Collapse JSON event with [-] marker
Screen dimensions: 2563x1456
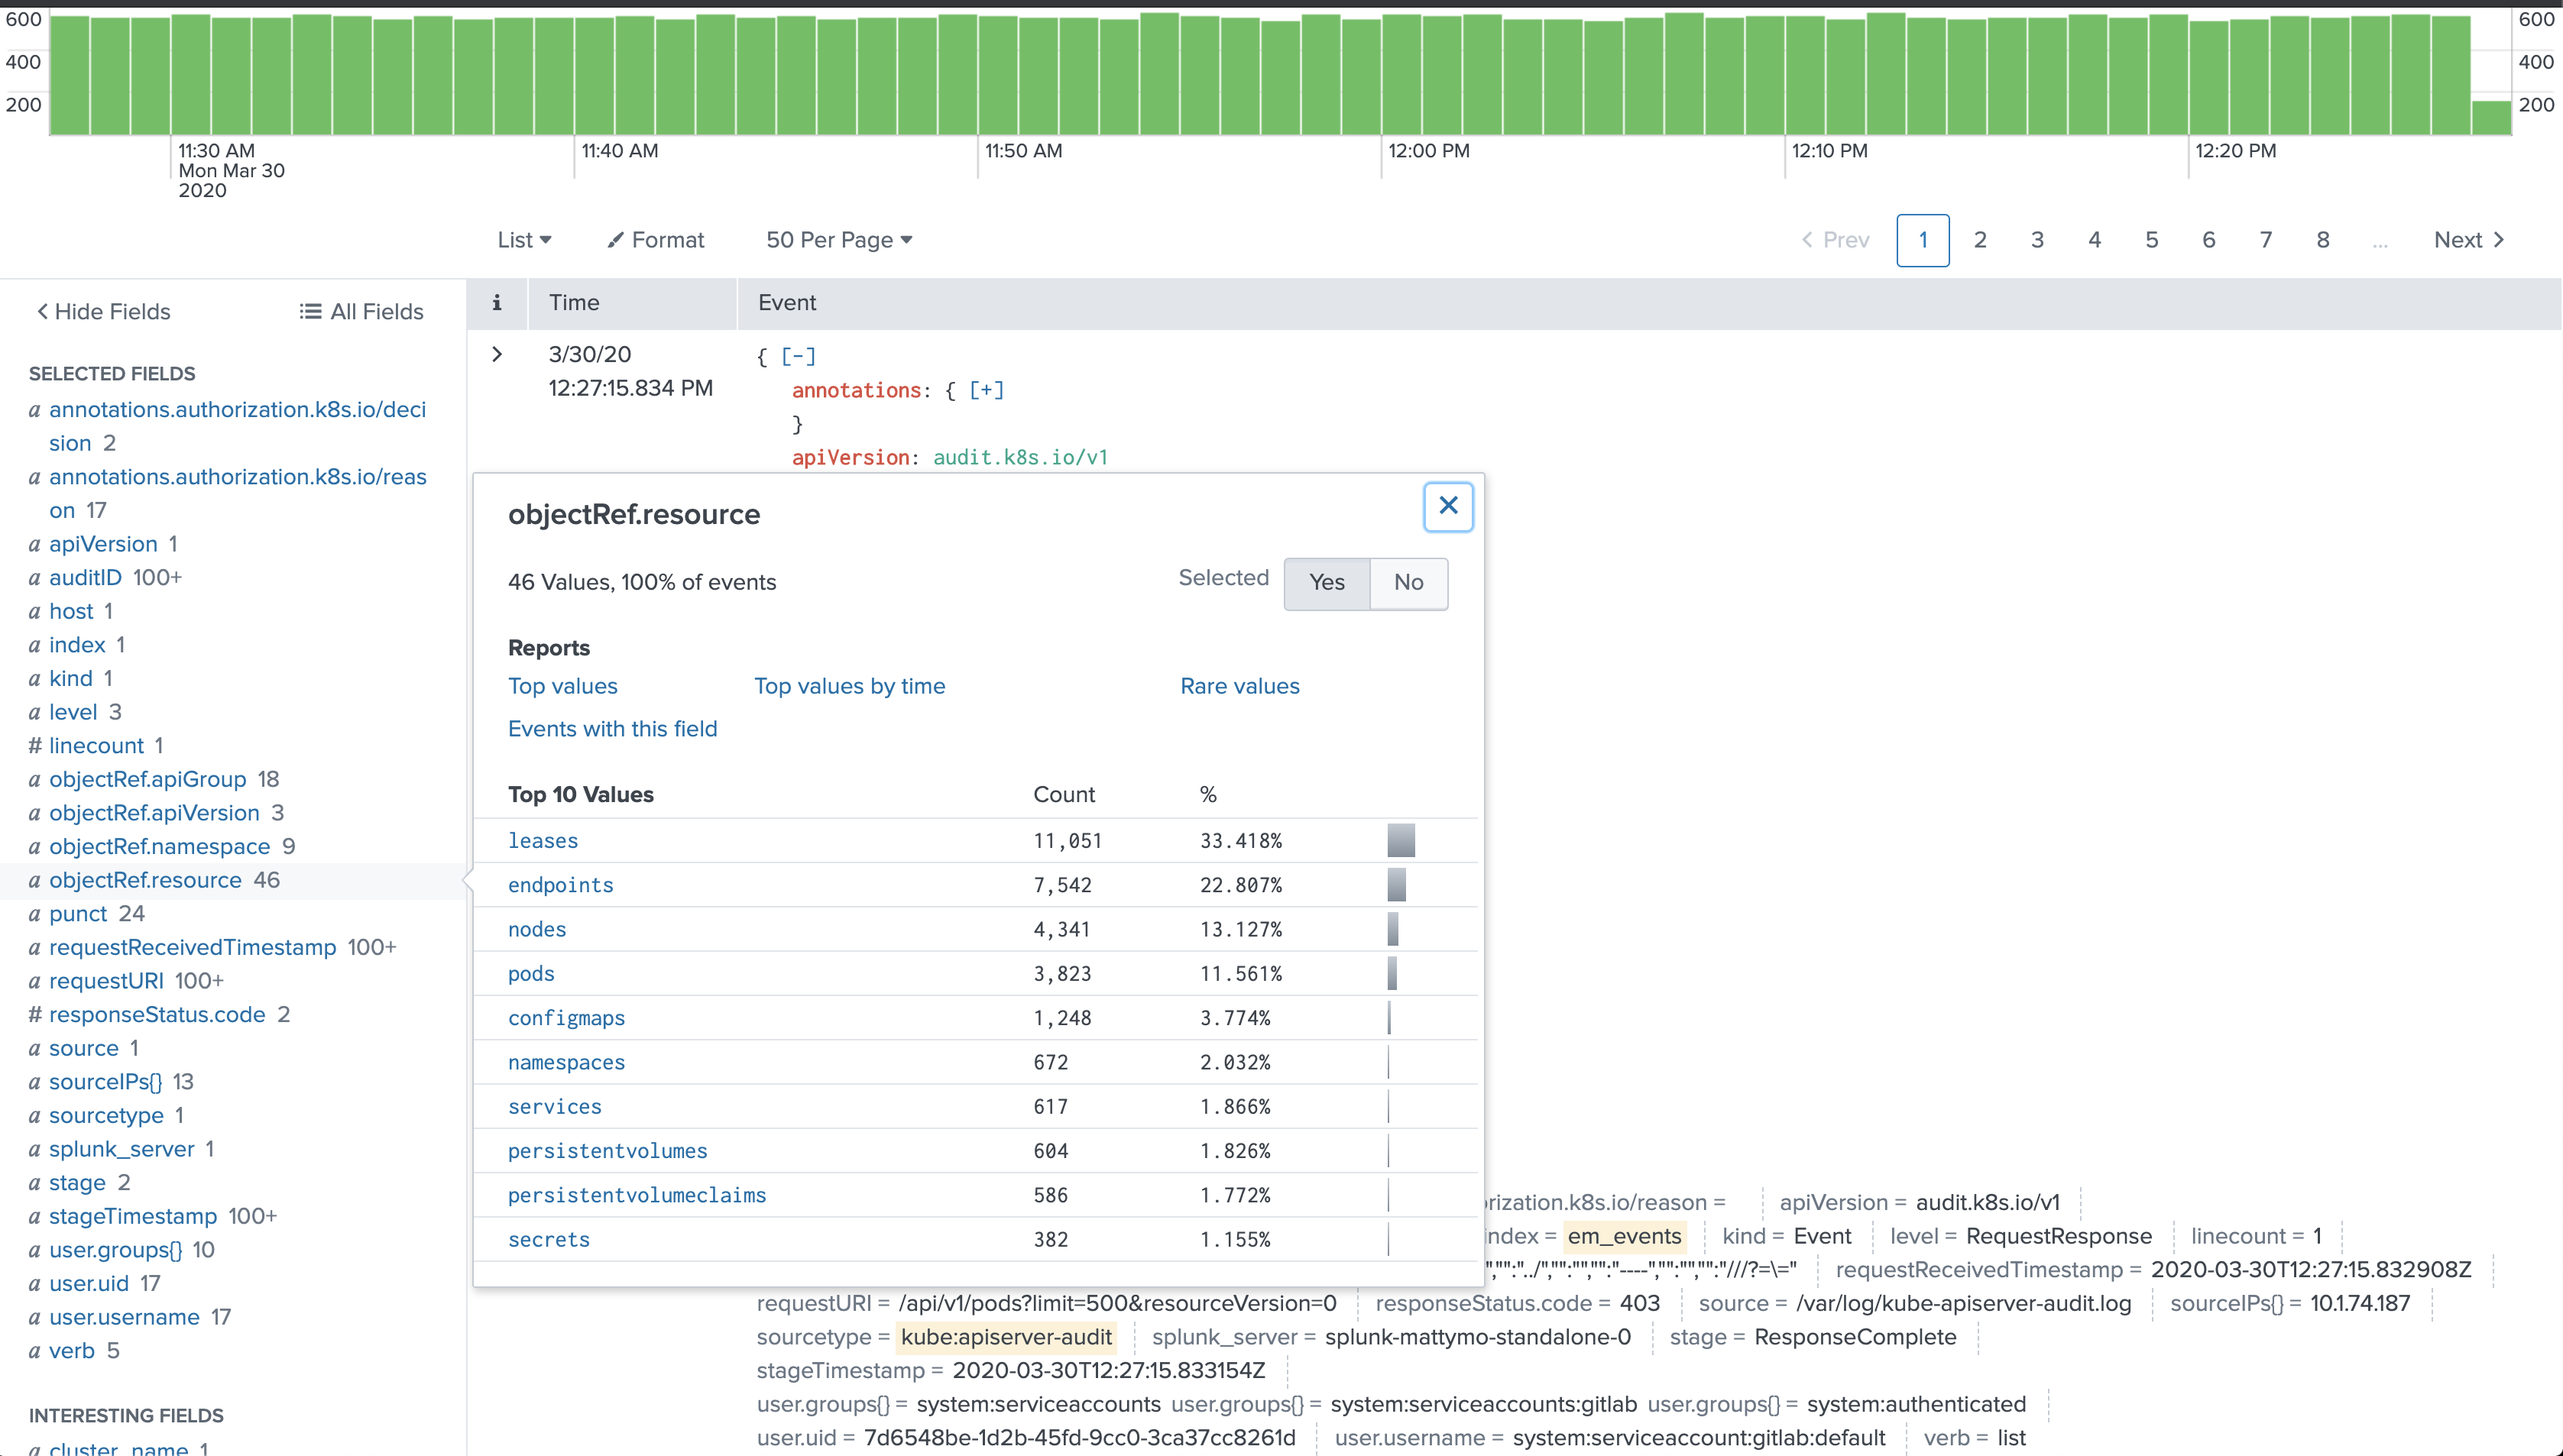point(798,356)
